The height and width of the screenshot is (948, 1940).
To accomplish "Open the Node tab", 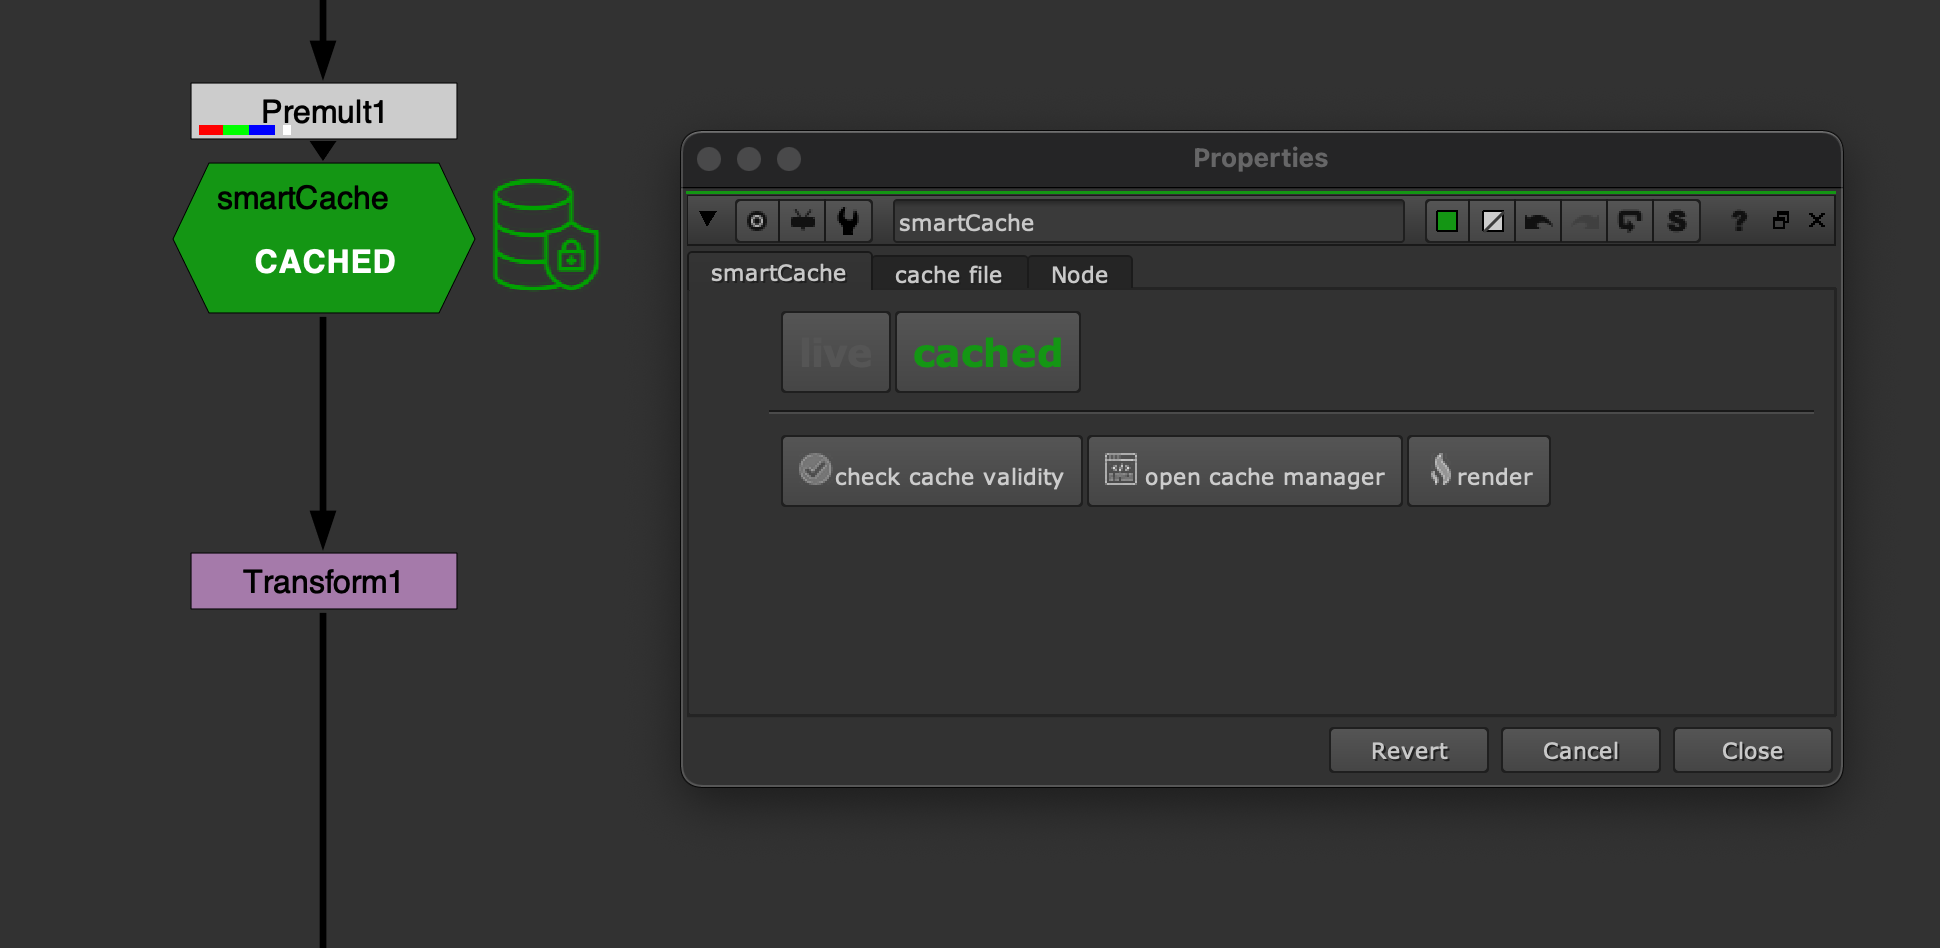I will tap(1079, 274).
